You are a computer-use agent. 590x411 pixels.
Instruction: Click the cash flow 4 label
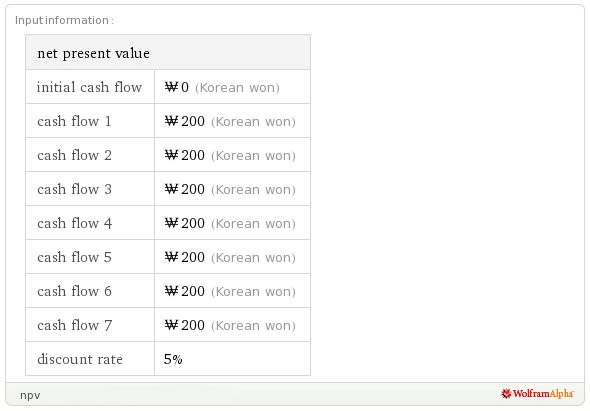(75, 223)
